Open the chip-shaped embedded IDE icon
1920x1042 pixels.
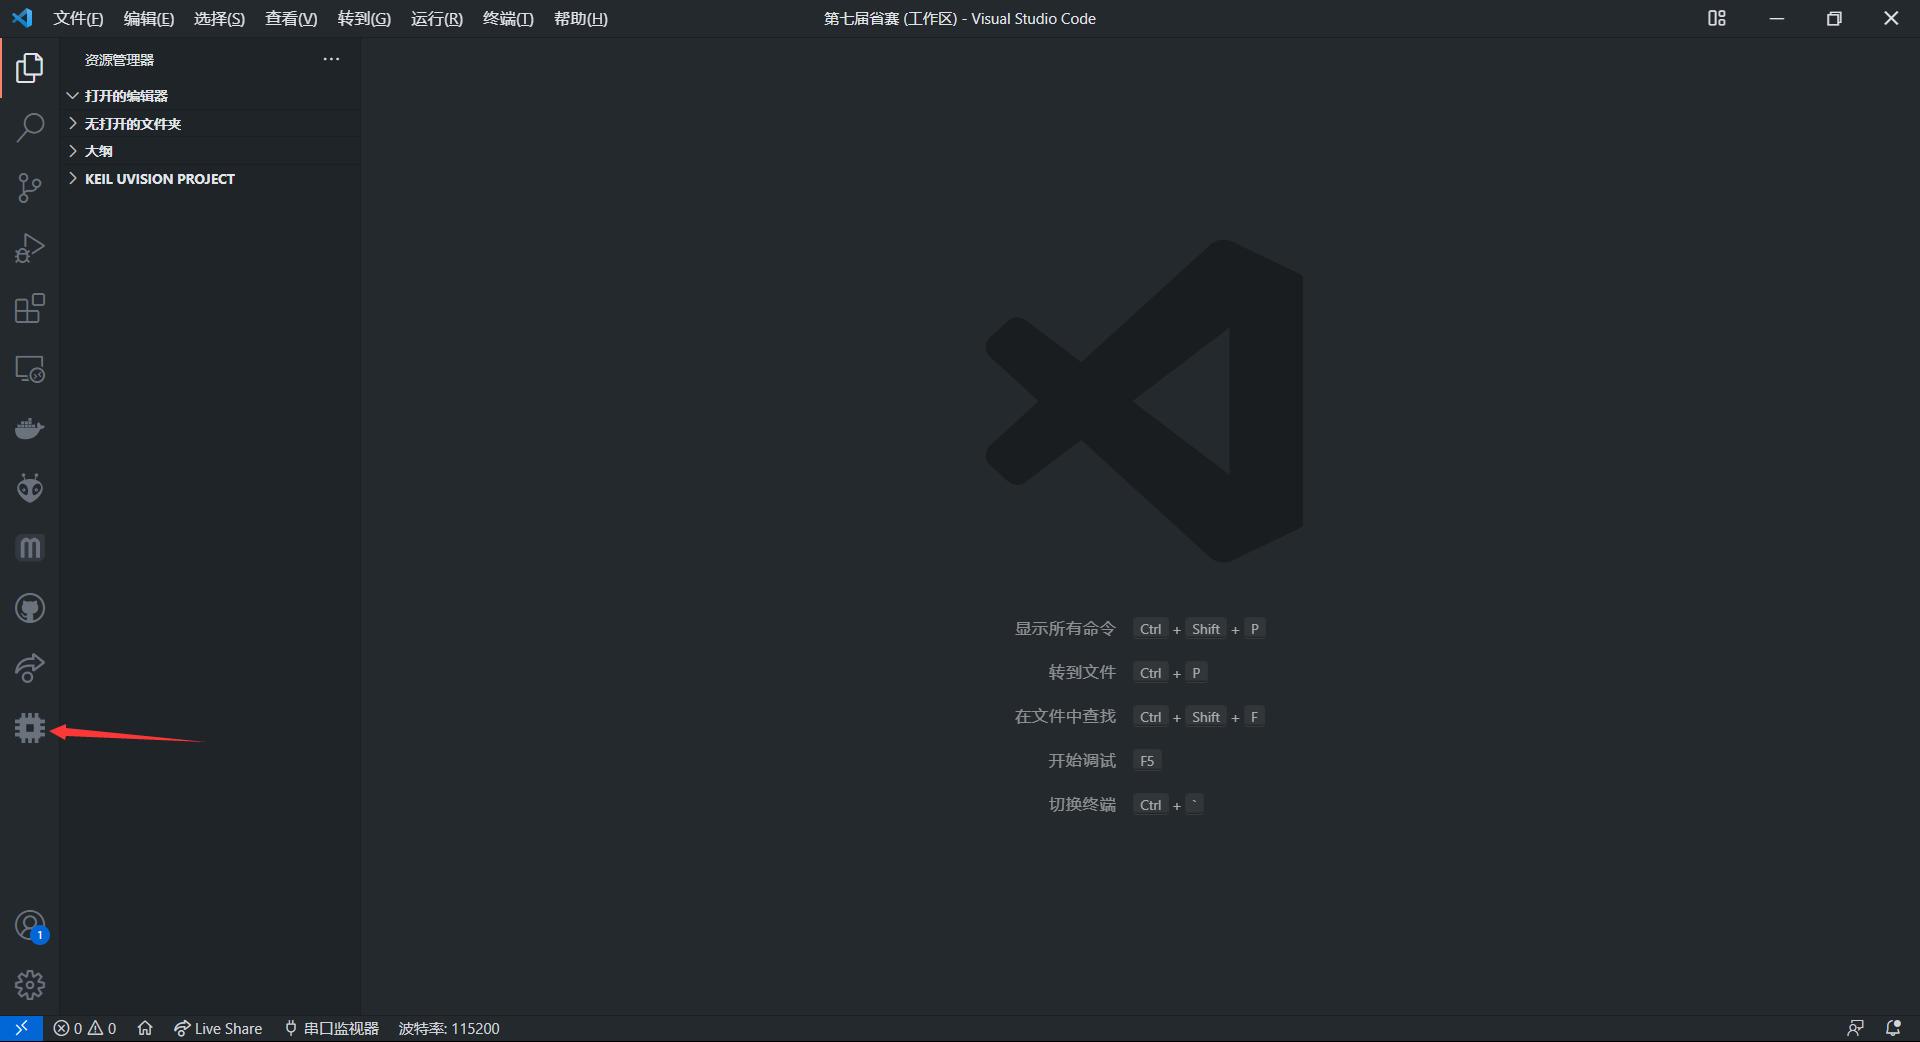click(x=30, y=728)
